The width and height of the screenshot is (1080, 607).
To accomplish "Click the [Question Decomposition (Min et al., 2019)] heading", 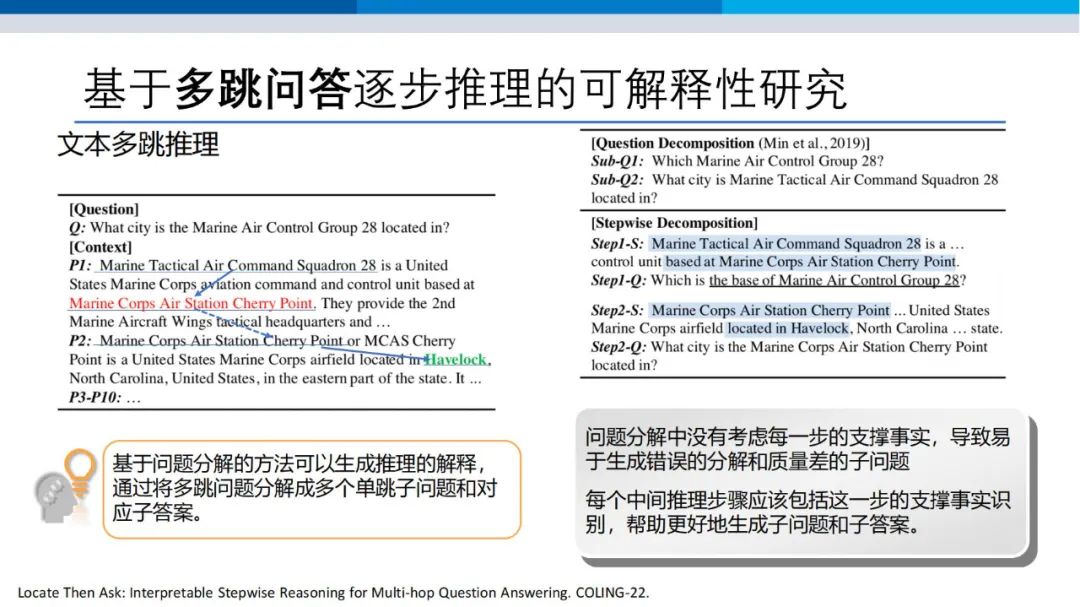I will [730, 143].
